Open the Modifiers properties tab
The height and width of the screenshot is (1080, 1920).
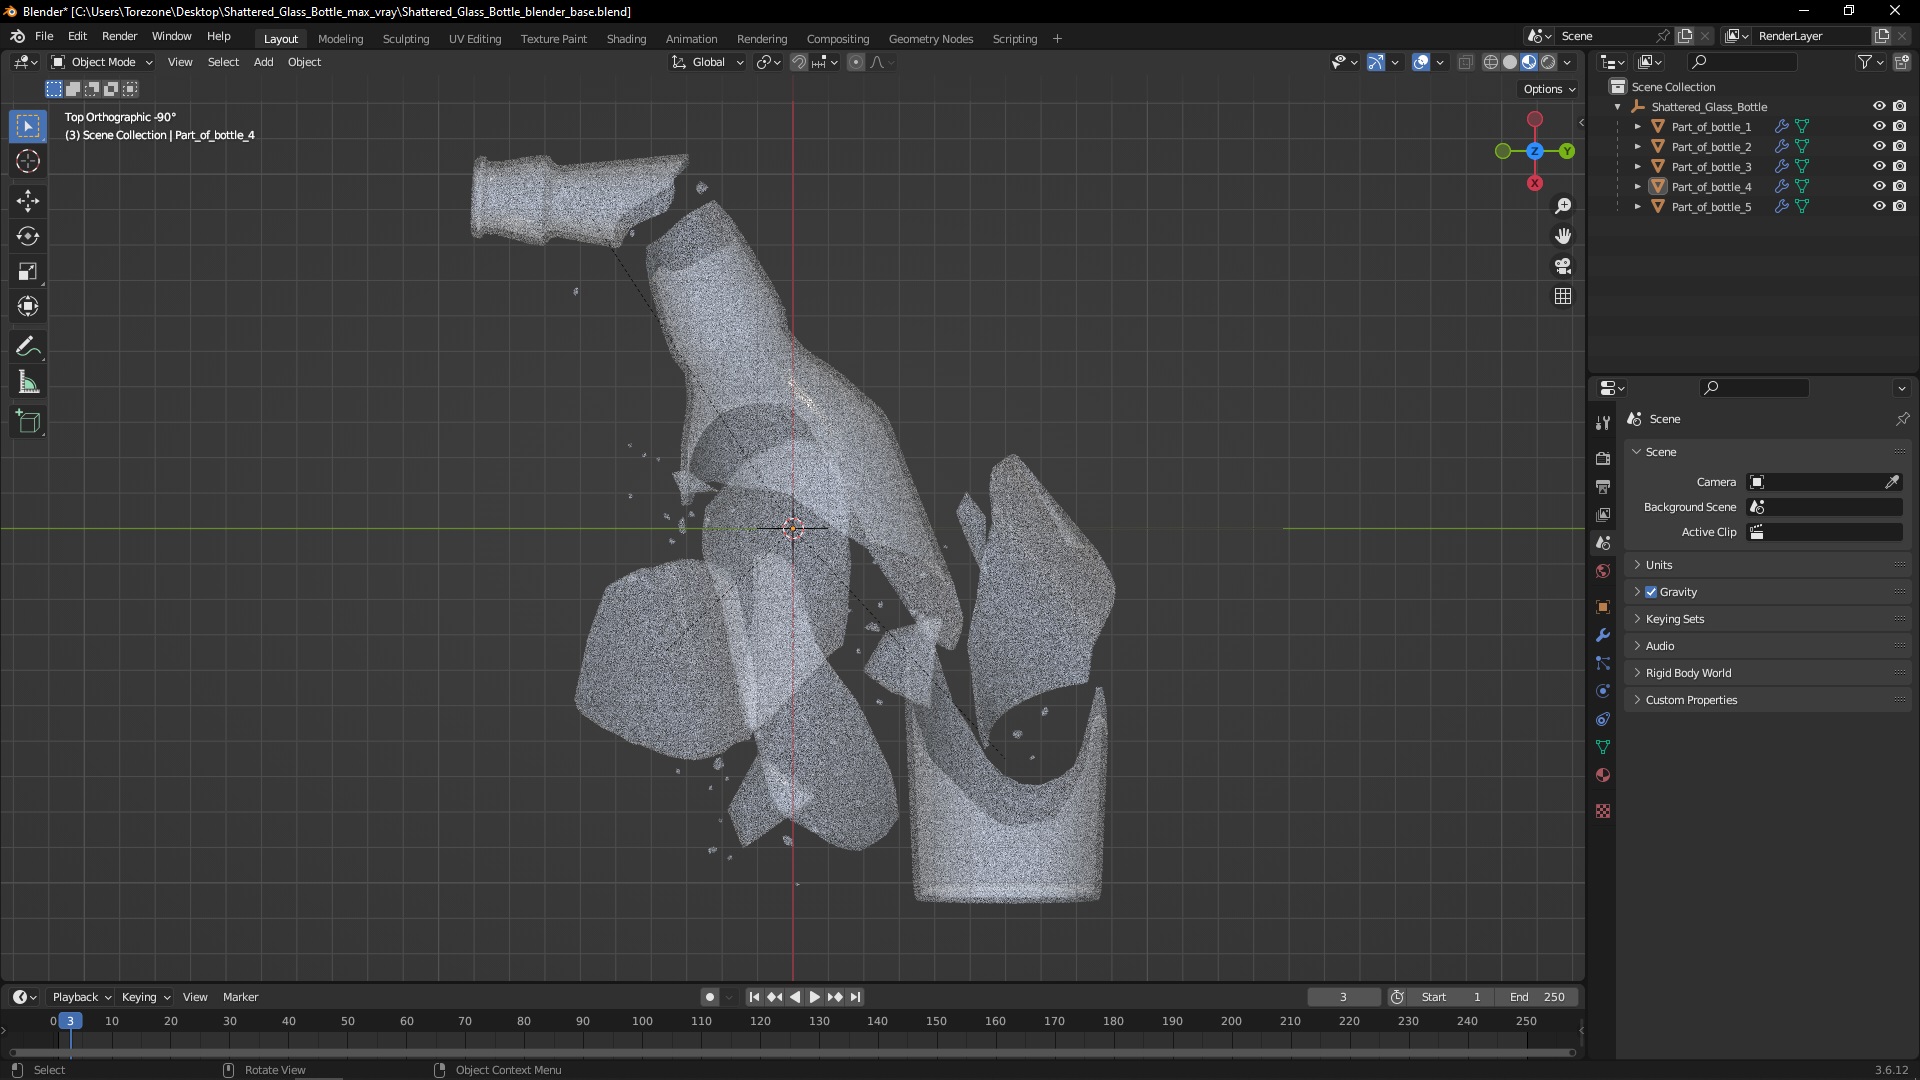pos(1603,635)
